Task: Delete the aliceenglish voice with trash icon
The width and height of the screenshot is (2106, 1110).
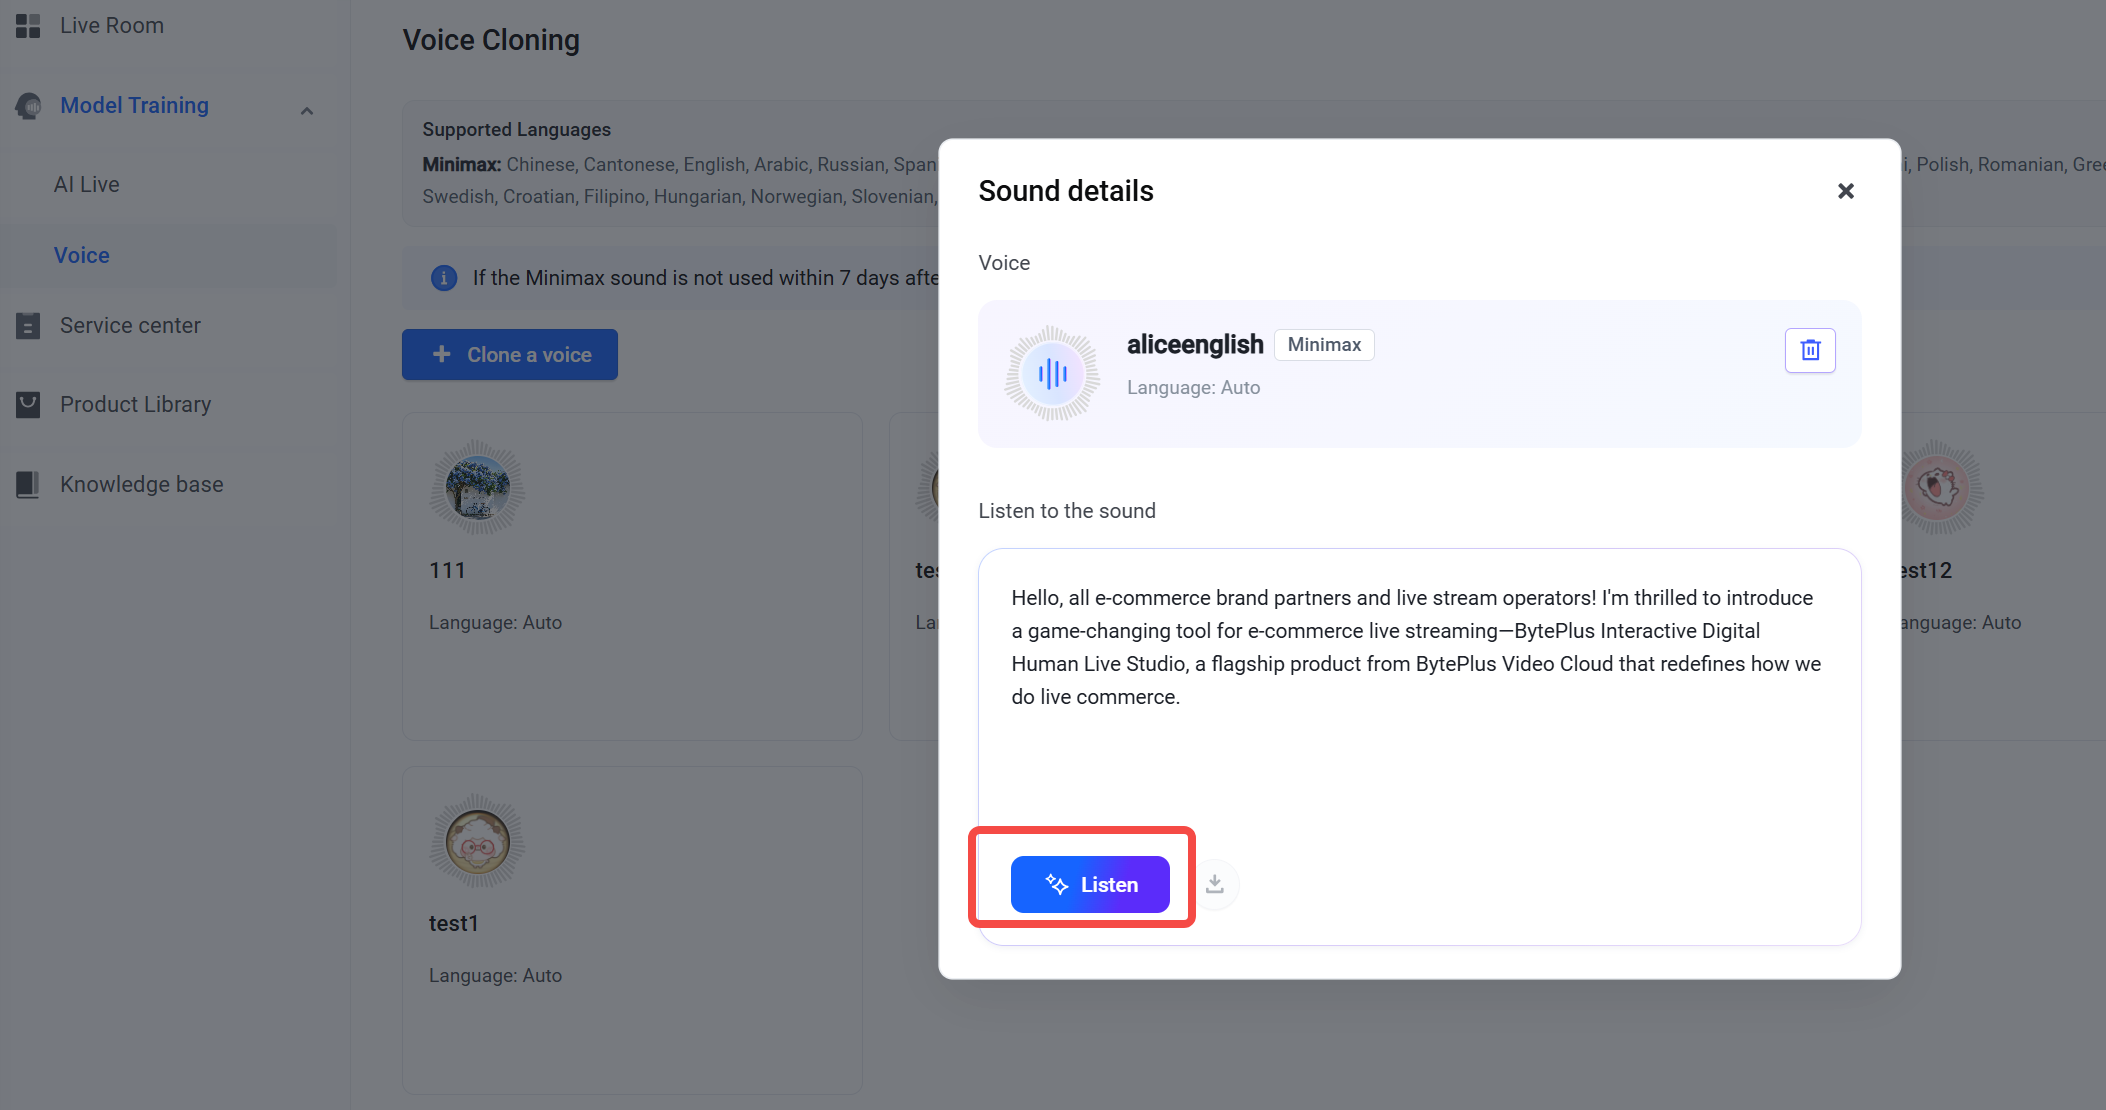Action: pos(1810,350)
